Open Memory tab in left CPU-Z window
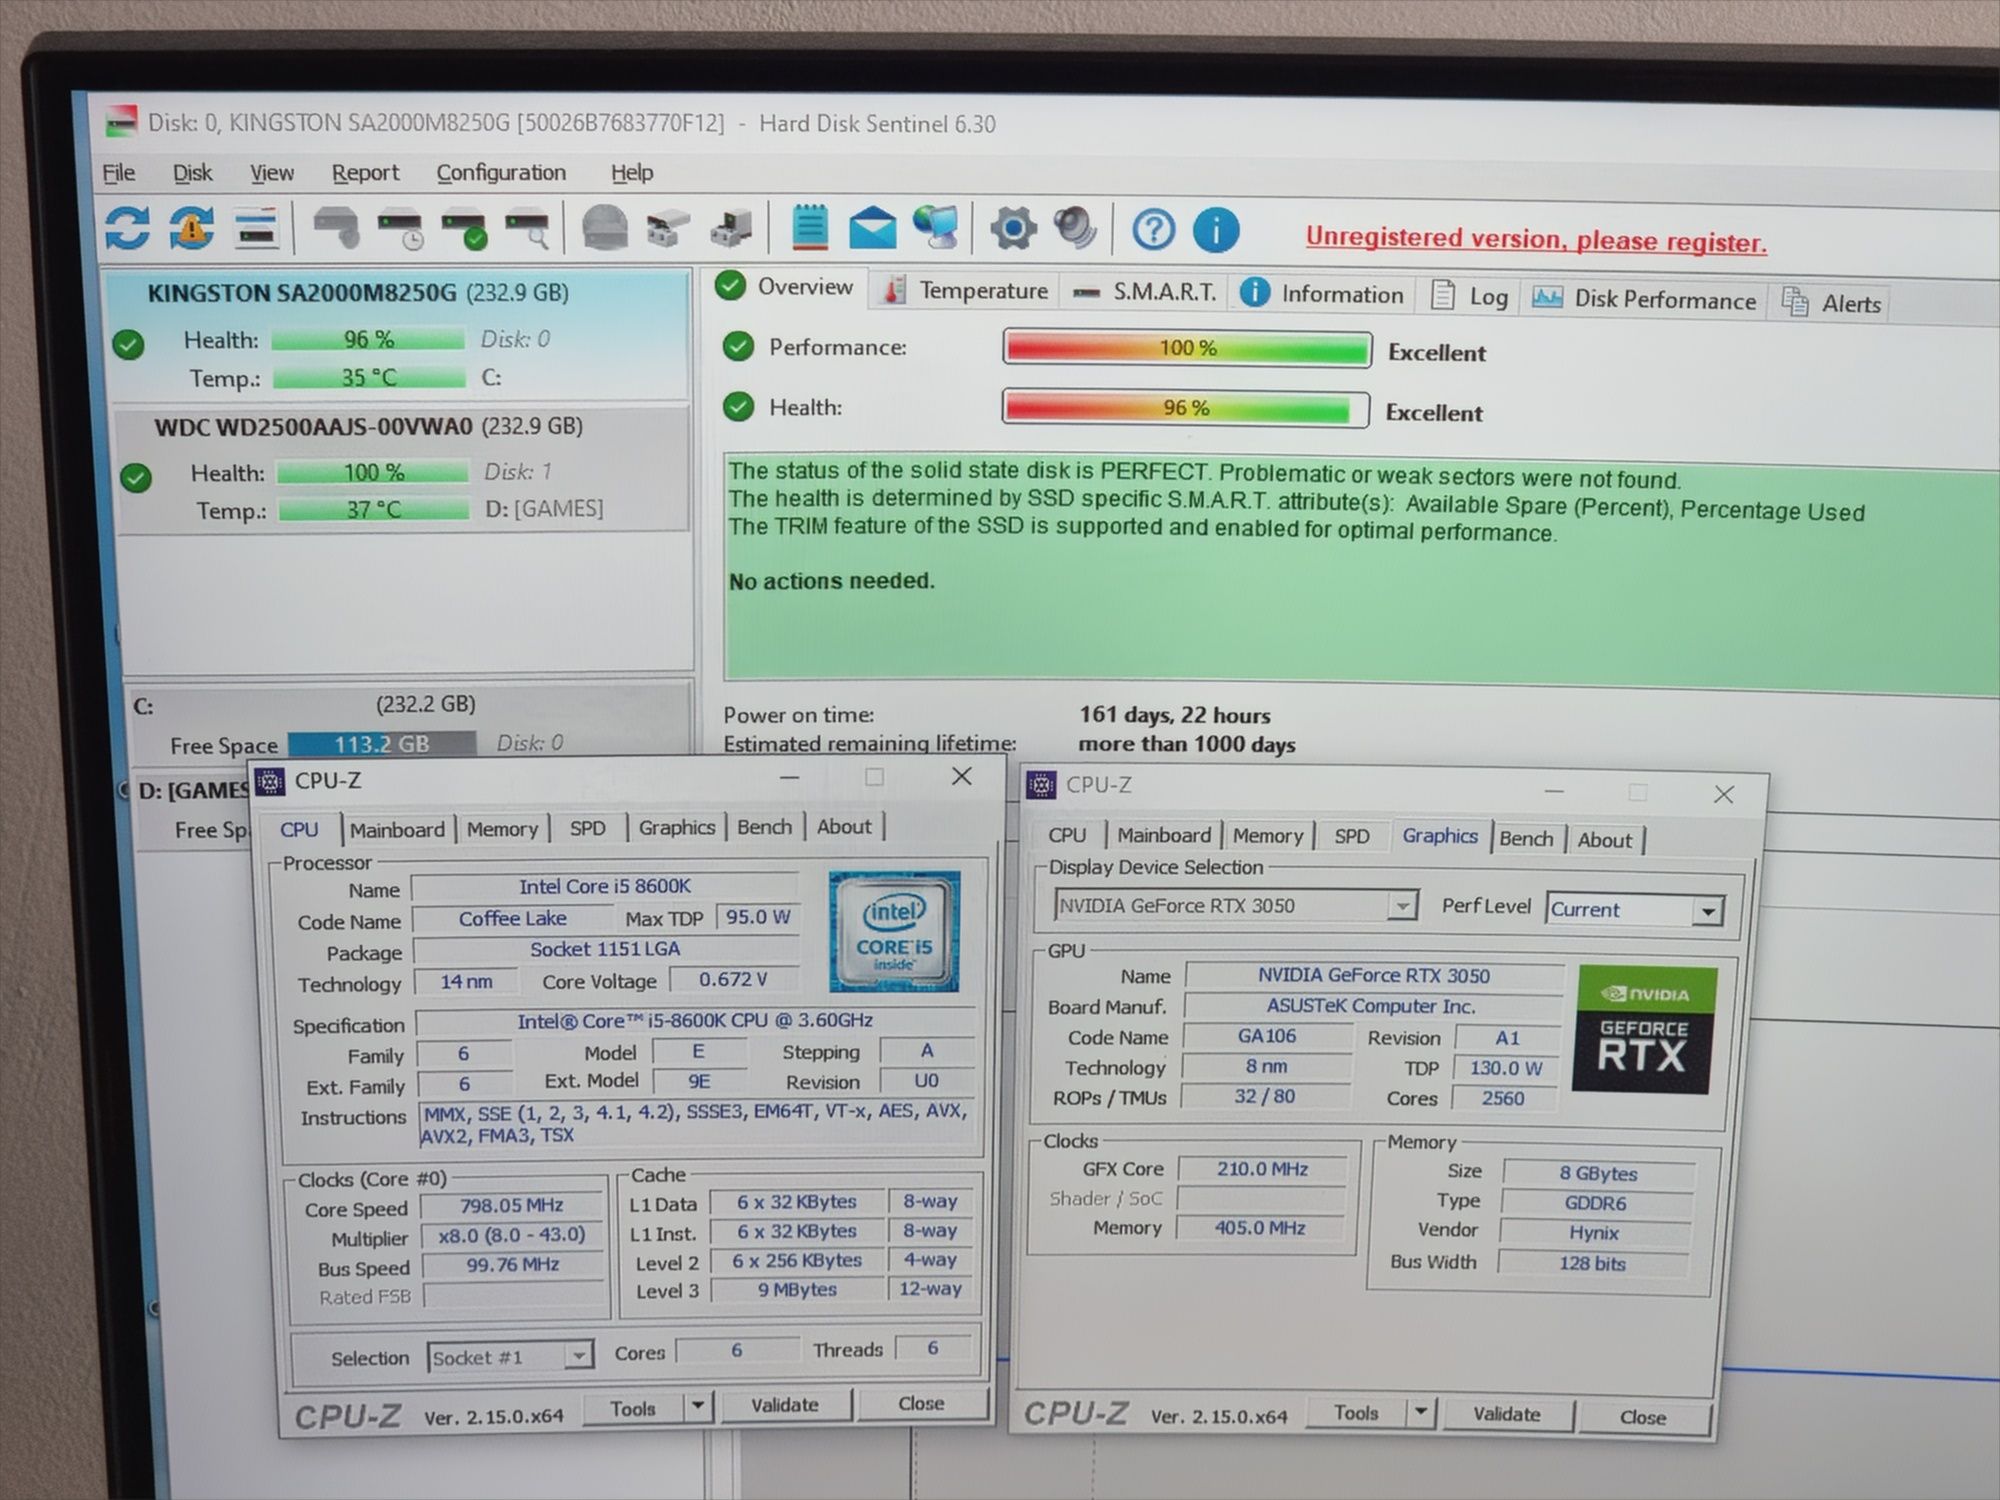2000x1500 pixels. point(502,829)
